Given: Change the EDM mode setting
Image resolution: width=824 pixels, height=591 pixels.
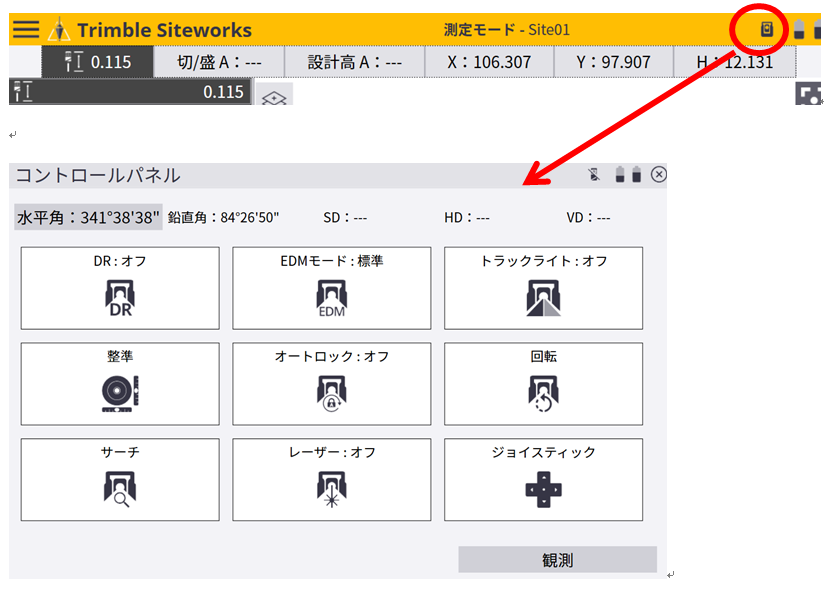Looking at the screenshot, I should pos(331,288).
